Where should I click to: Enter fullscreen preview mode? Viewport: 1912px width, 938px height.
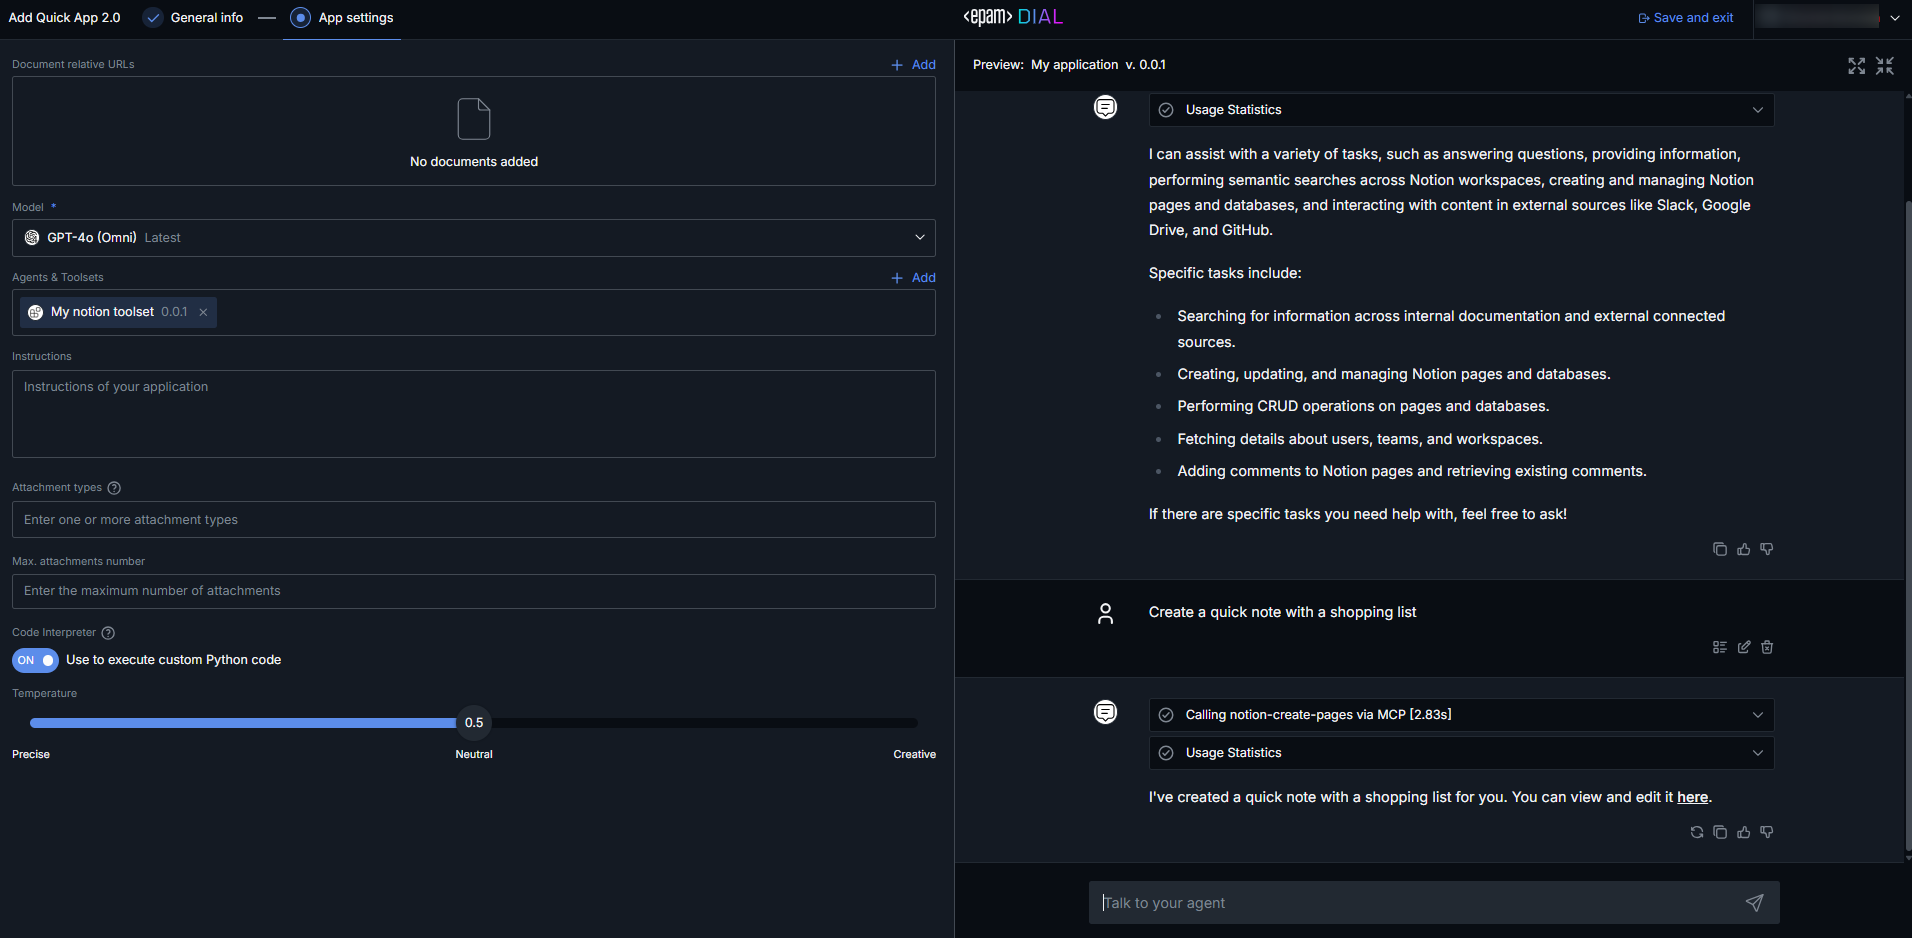(x=1857, y=66)
